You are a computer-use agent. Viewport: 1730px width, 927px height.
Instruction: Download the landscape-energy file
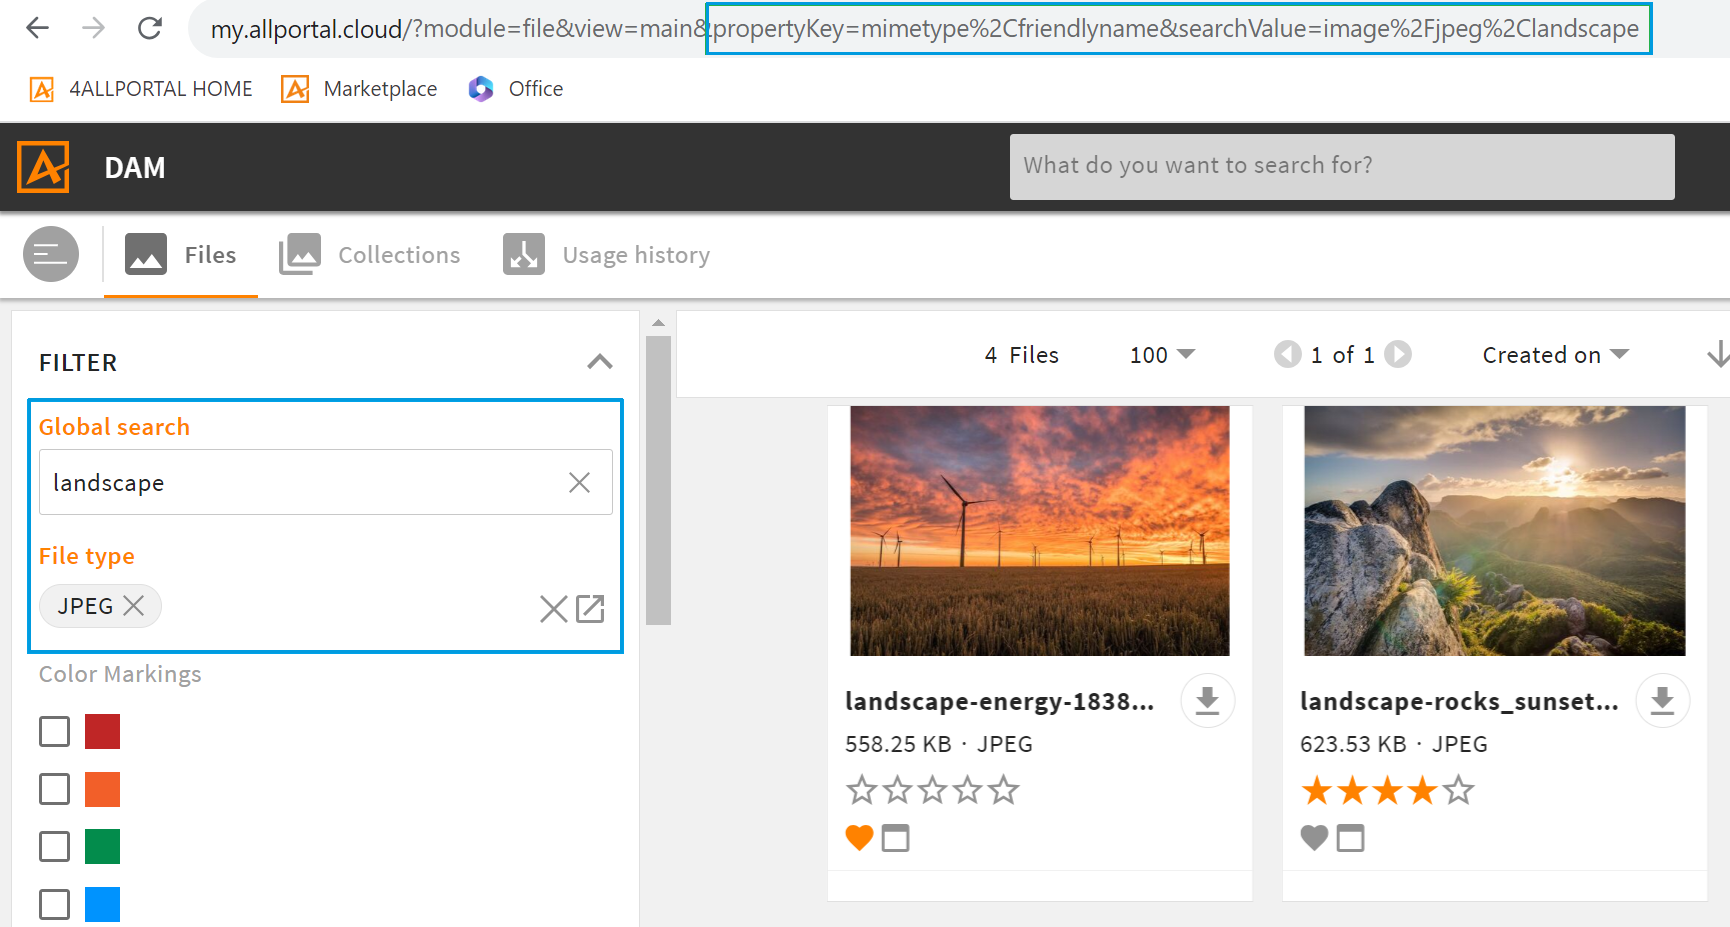1208,701
